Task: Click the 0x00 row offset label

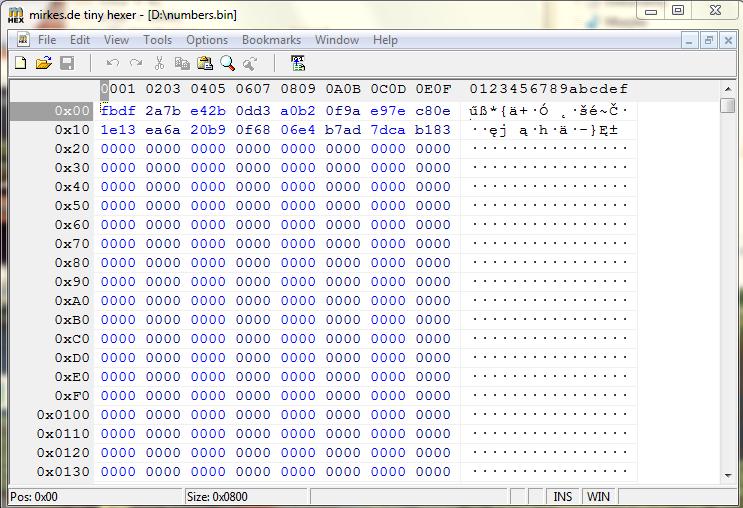Action: click(x=72, y=111)
